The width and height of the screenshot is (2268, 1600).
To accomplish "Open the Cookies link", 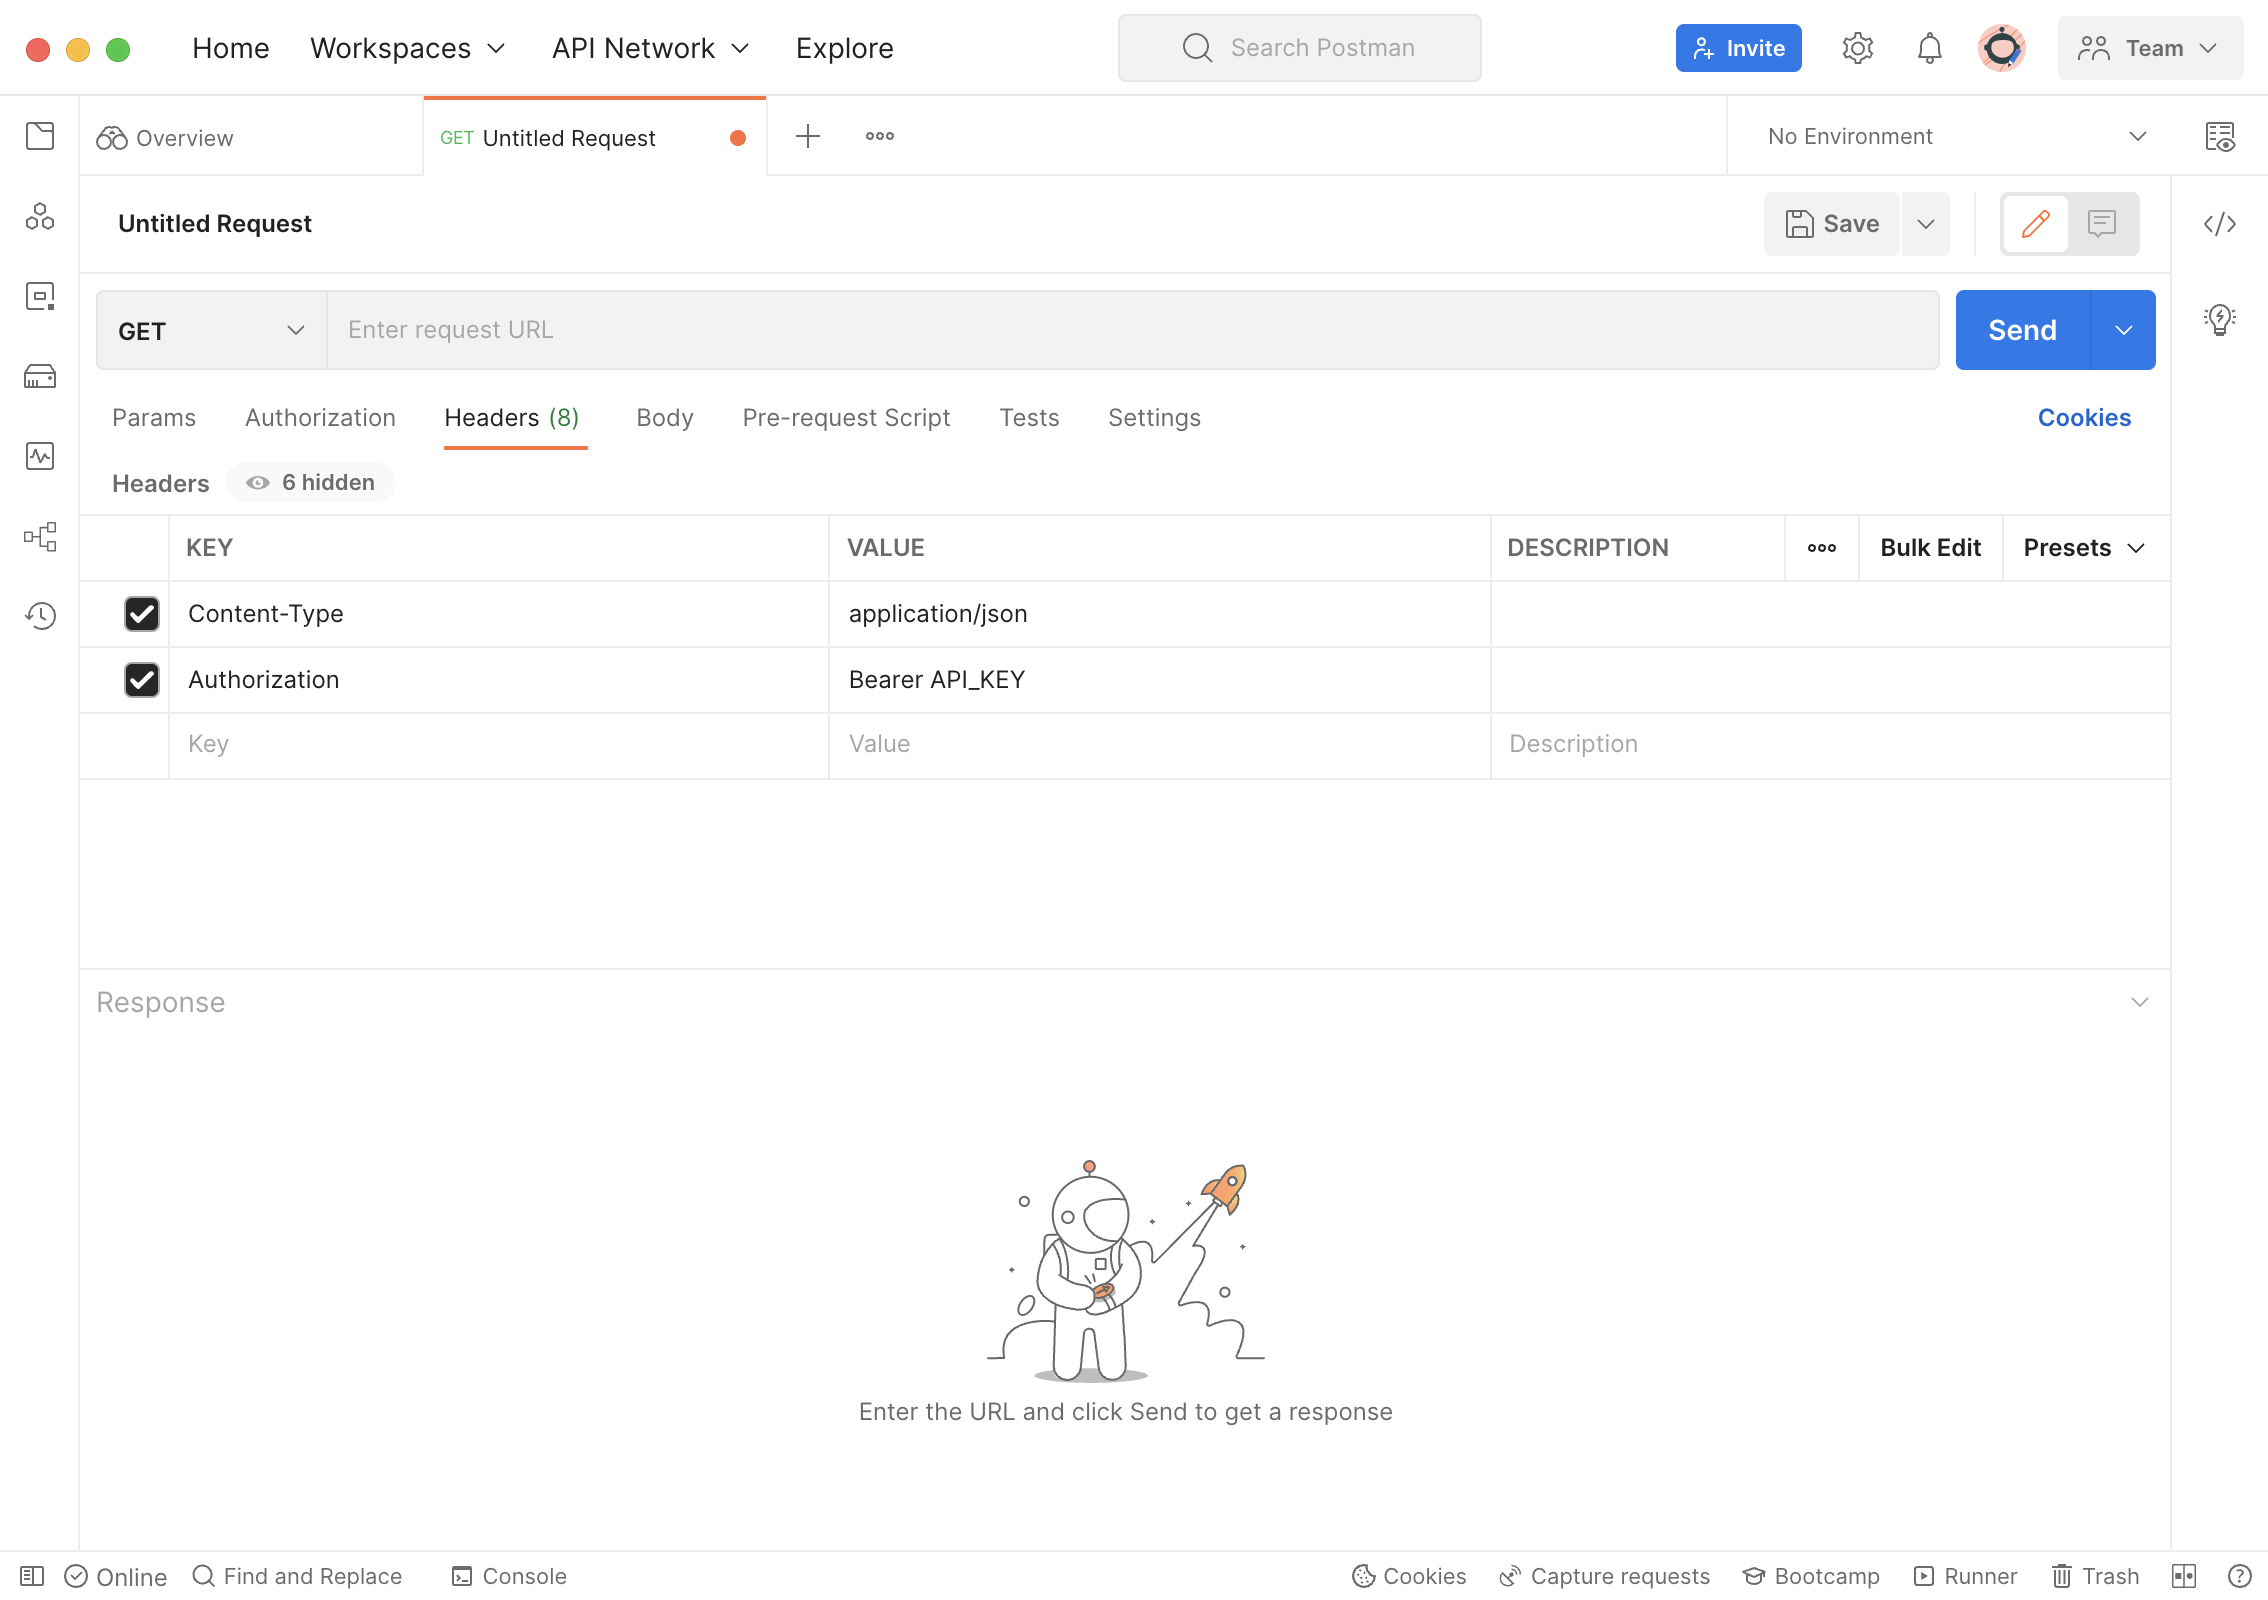I will tap(2084, 418).
